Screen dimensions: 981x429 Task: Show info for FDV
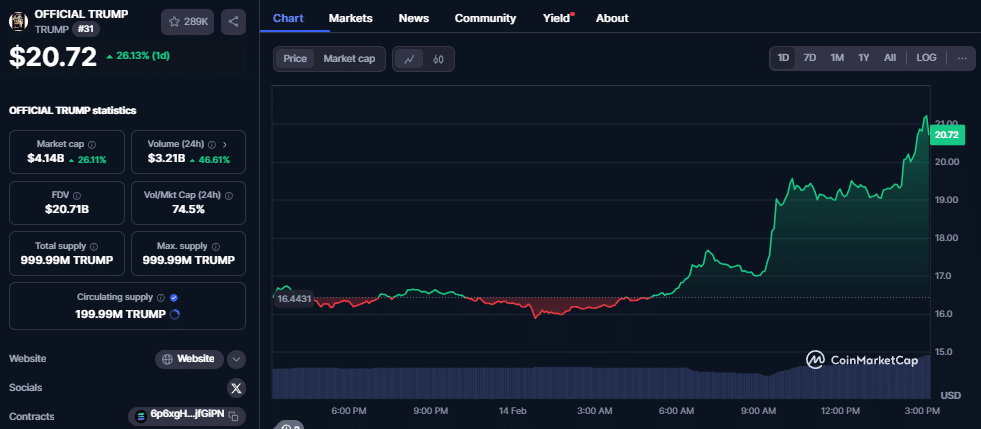point(77,195)
